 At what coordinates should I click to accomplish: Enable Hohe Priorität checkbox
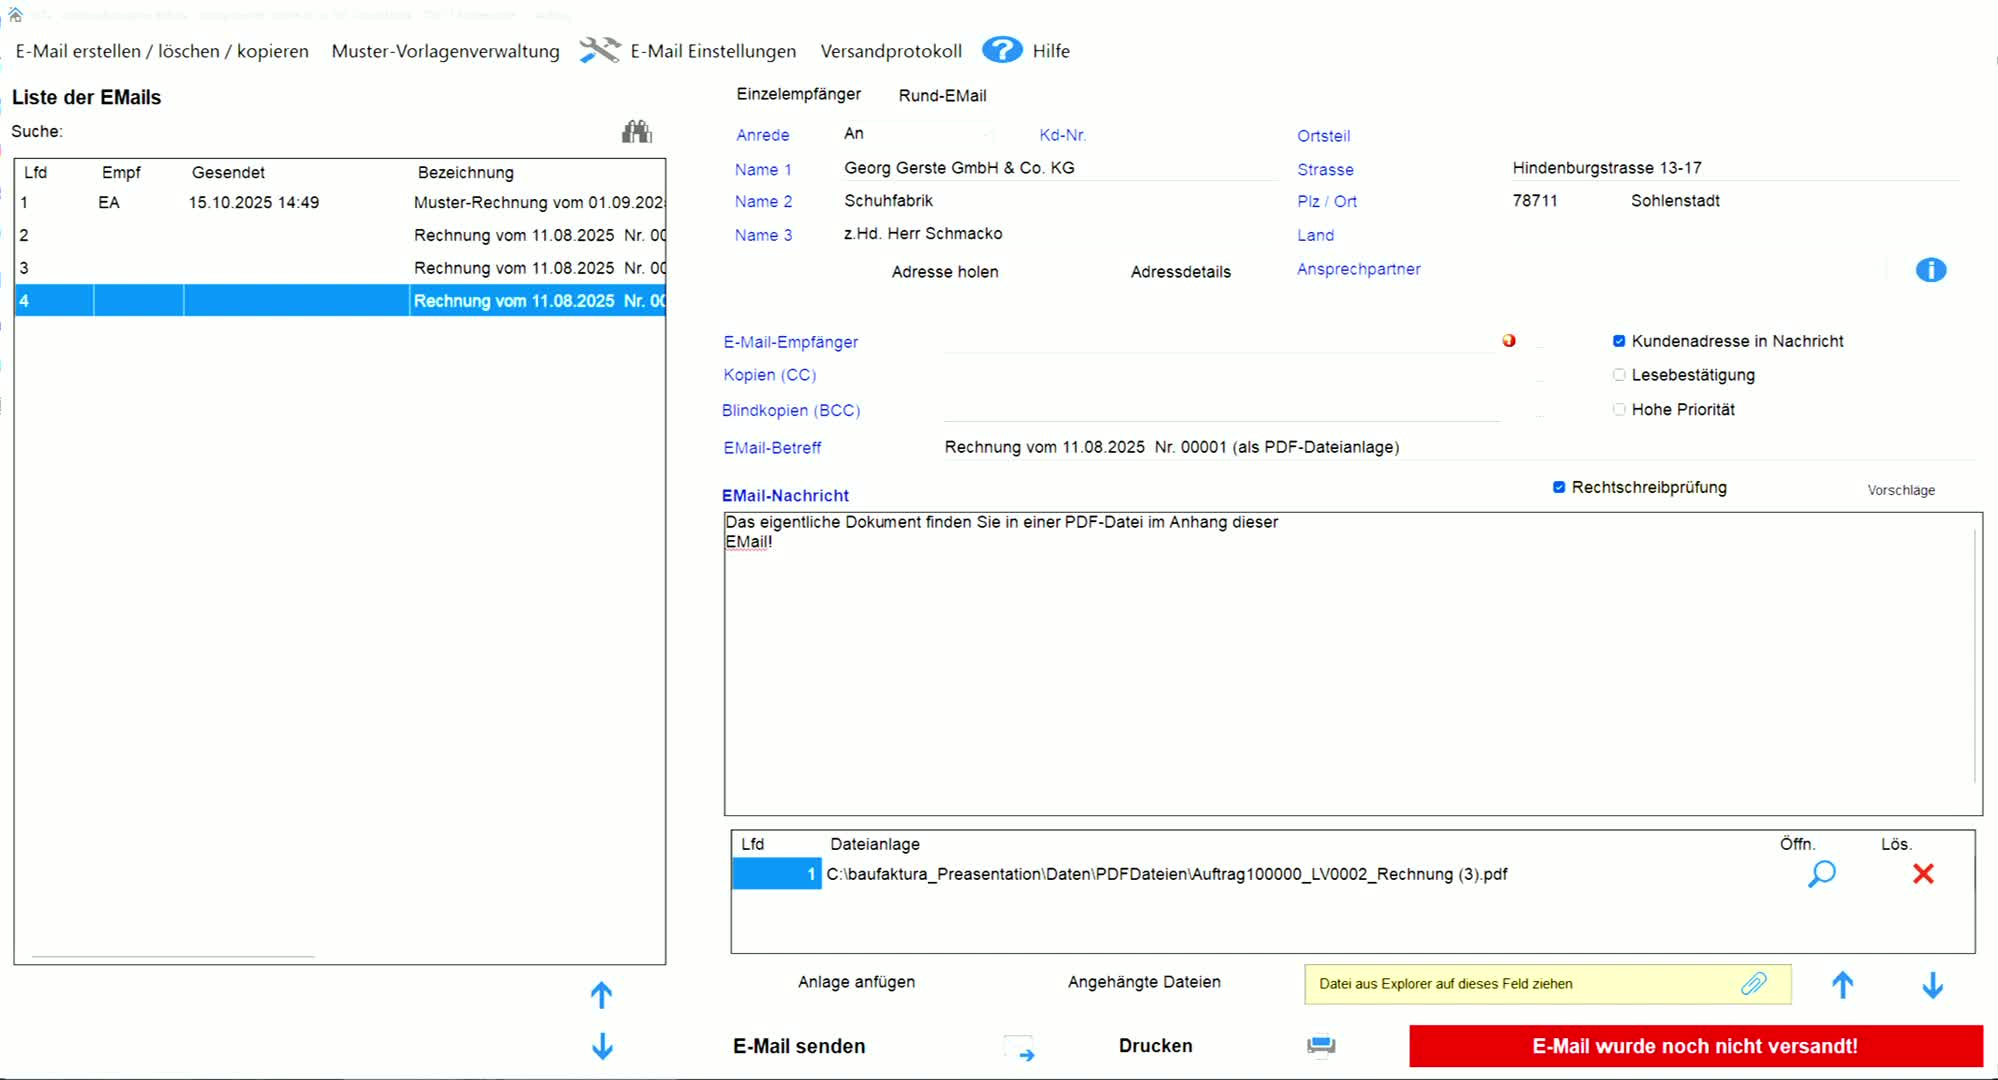(1619, 409)
